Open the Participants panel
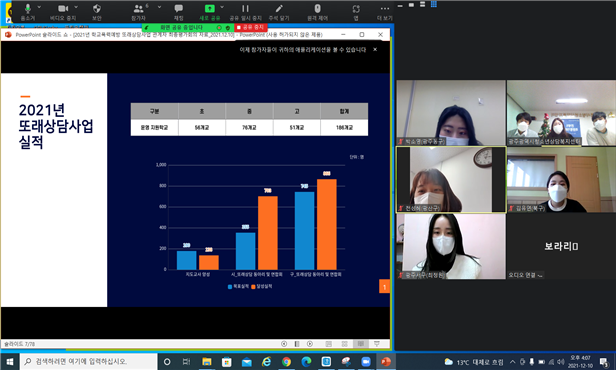This screenshot has height=370, width=616. tap(138, 12)
